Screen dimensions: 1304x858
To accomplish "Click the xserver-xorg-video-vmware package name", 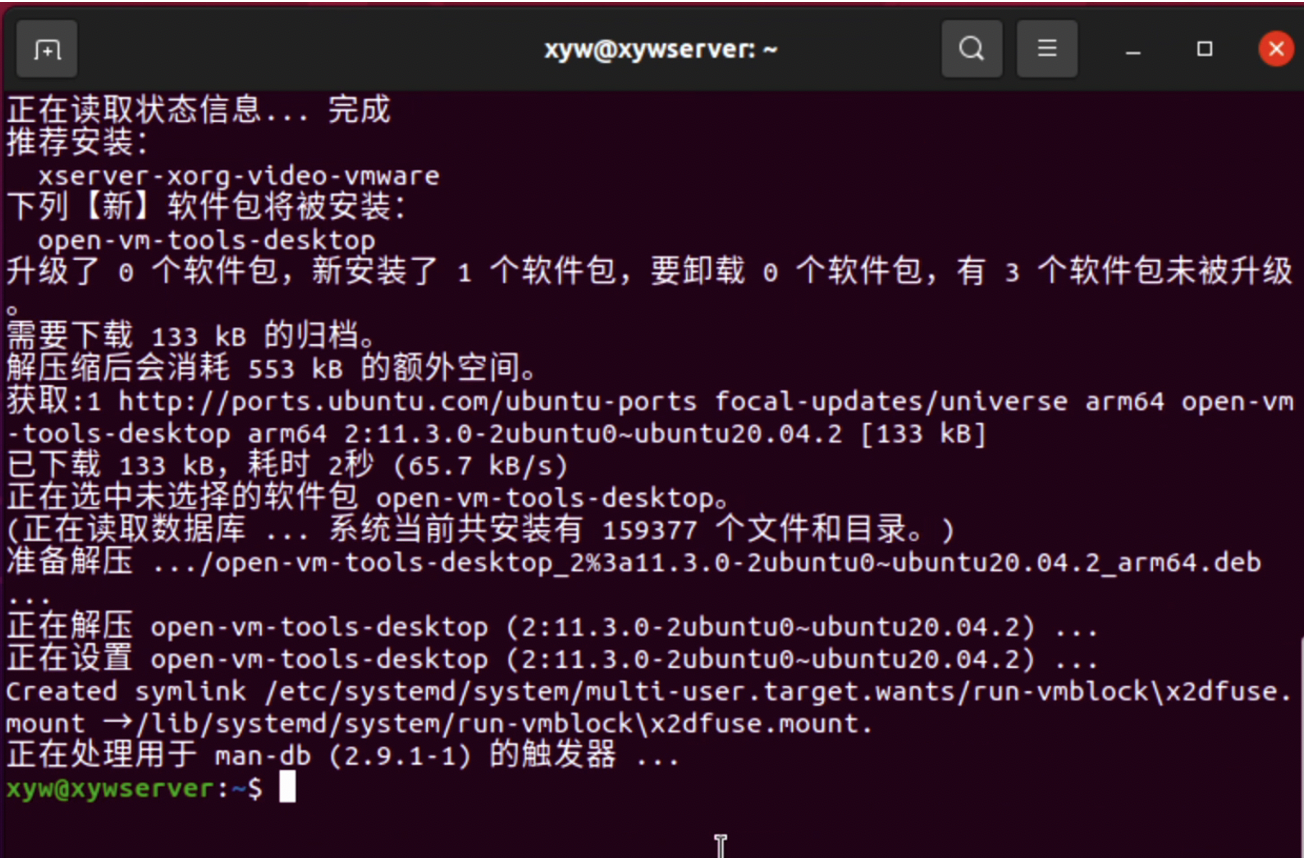I will pyautogui.click(x=239, y=176).
